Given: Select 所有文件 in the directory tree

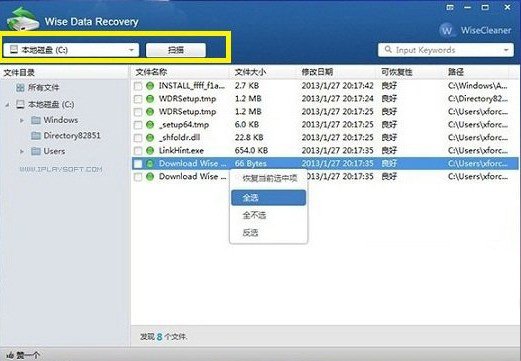Looking at the screenshot, I should click(x=43, y=88).
